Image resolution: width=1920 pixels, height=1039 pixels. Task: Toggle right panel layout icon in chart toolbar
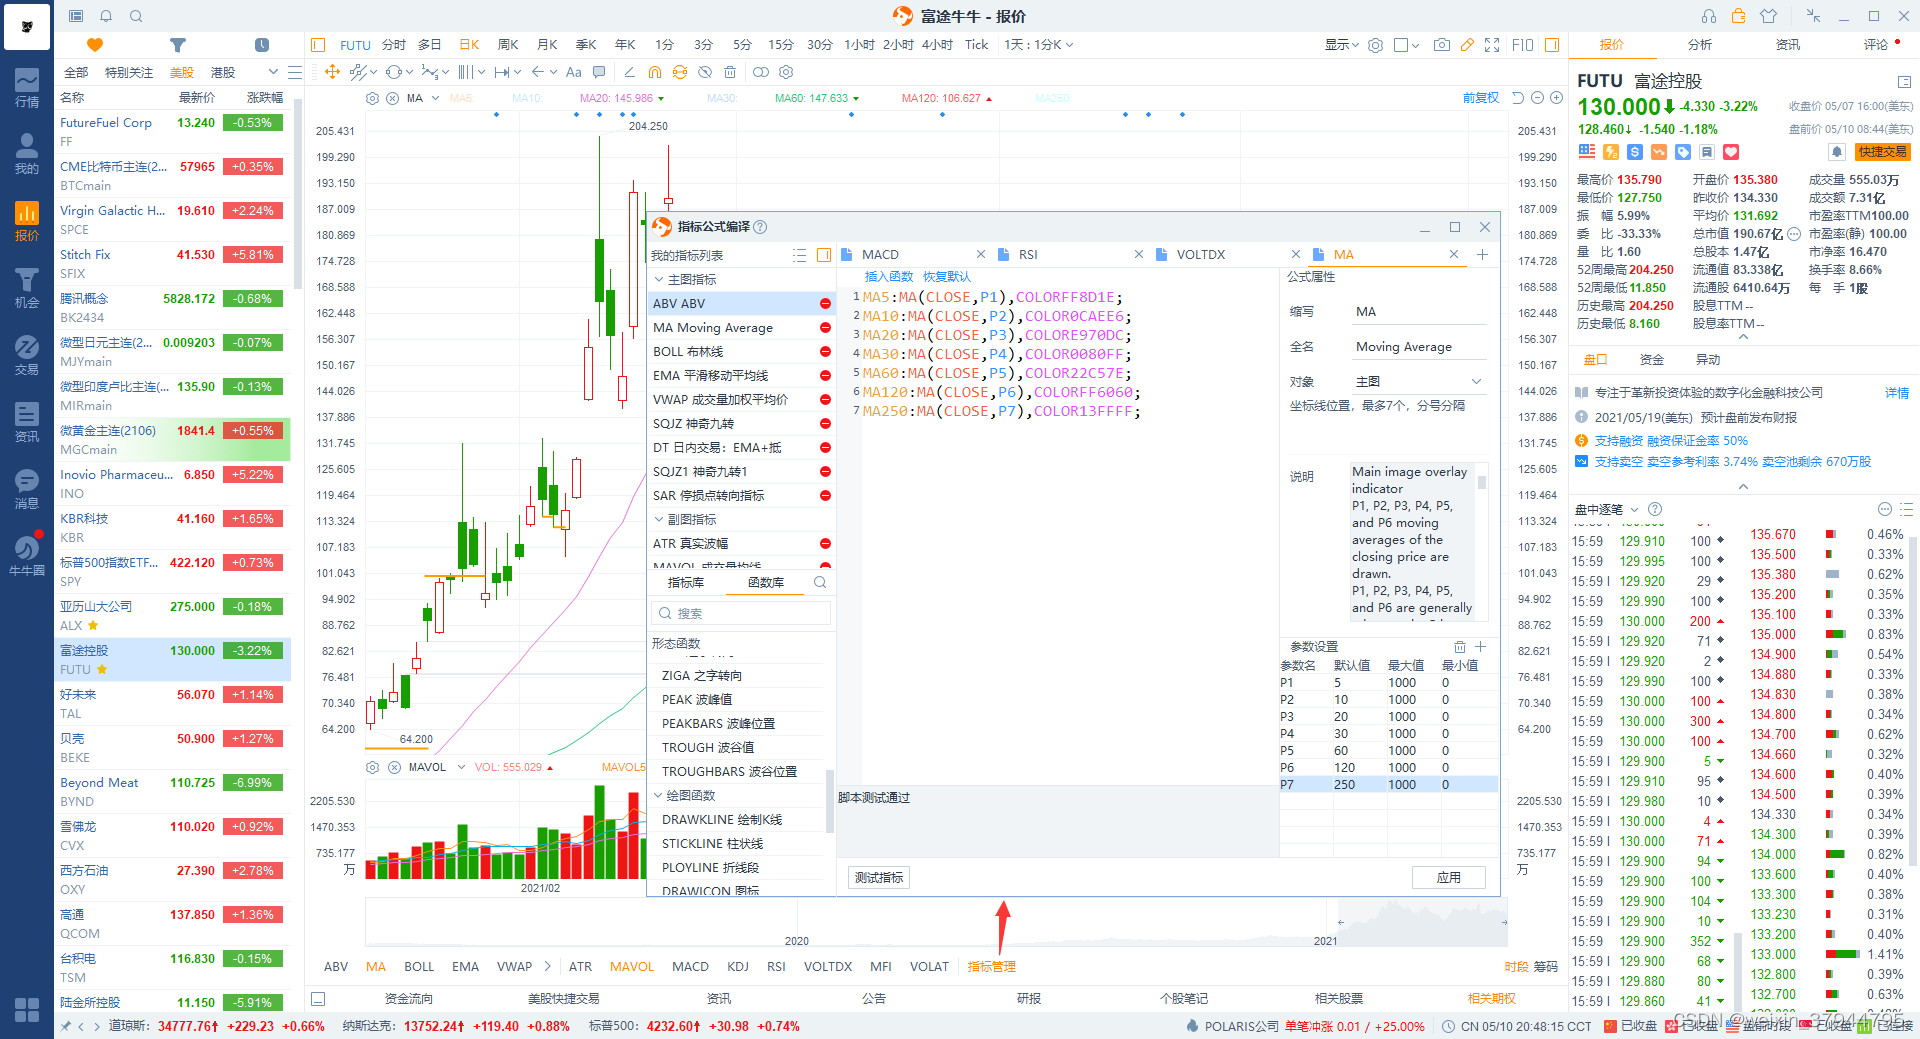coord(1552,45)
